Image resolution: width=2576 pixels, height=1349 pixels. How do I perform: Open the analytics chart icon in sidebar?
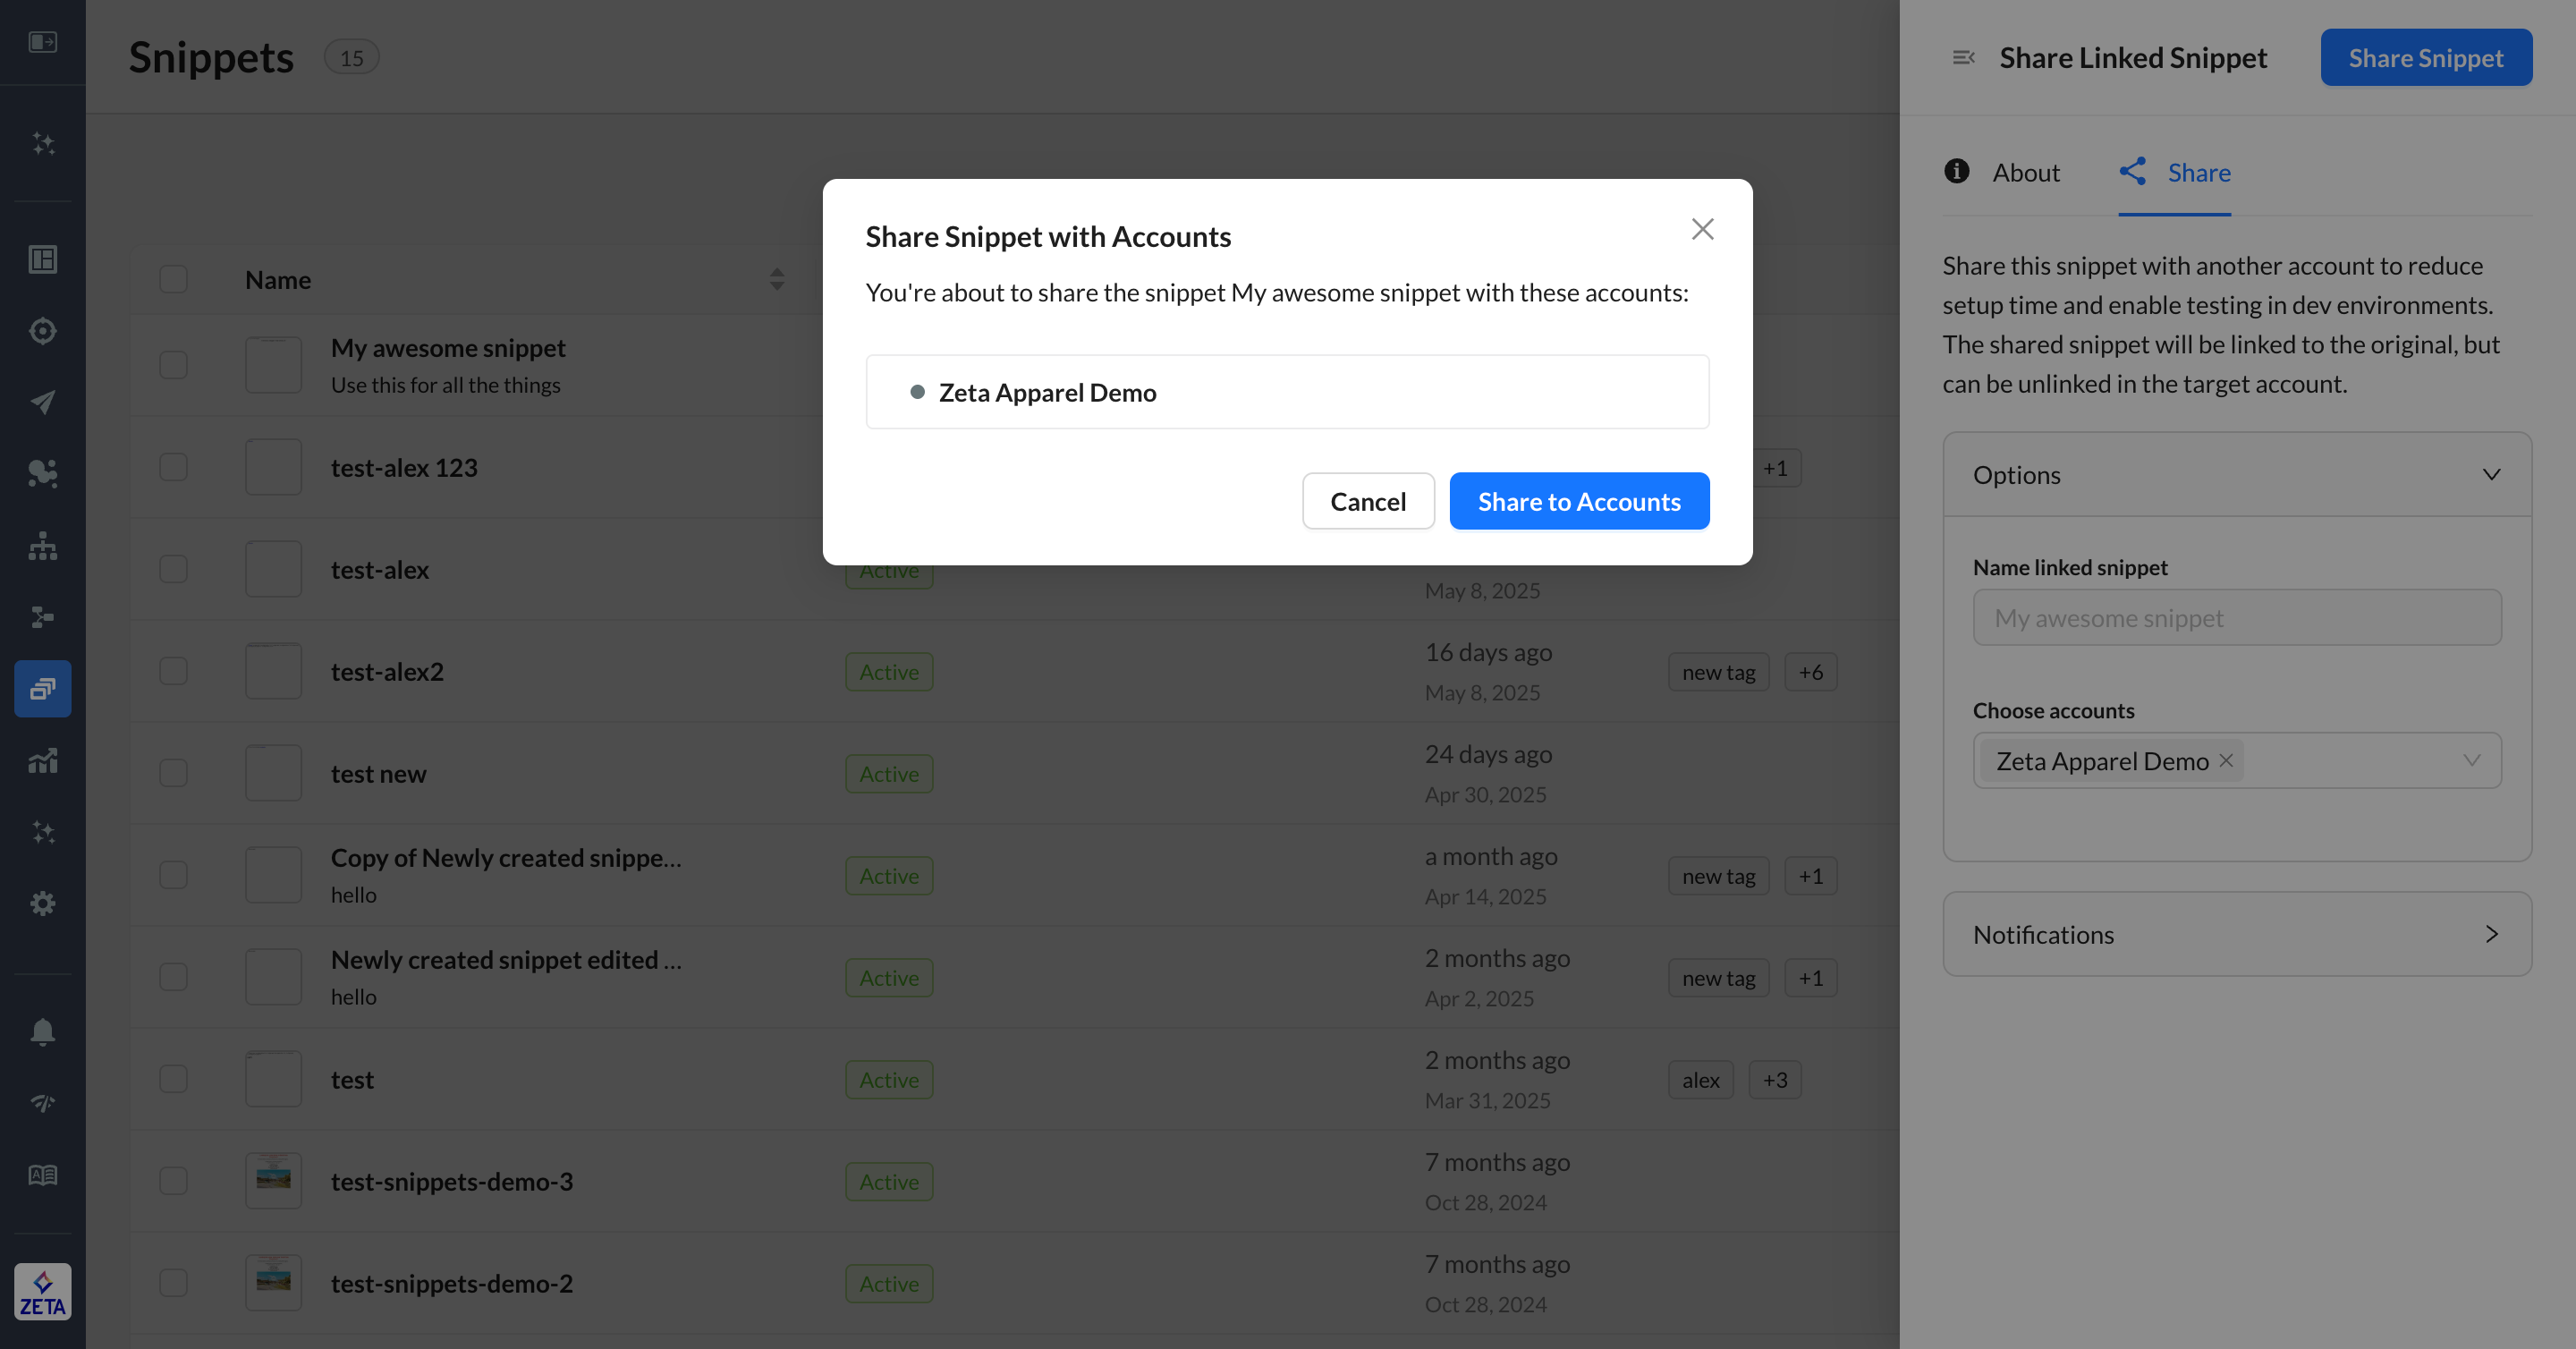(42, 760)
